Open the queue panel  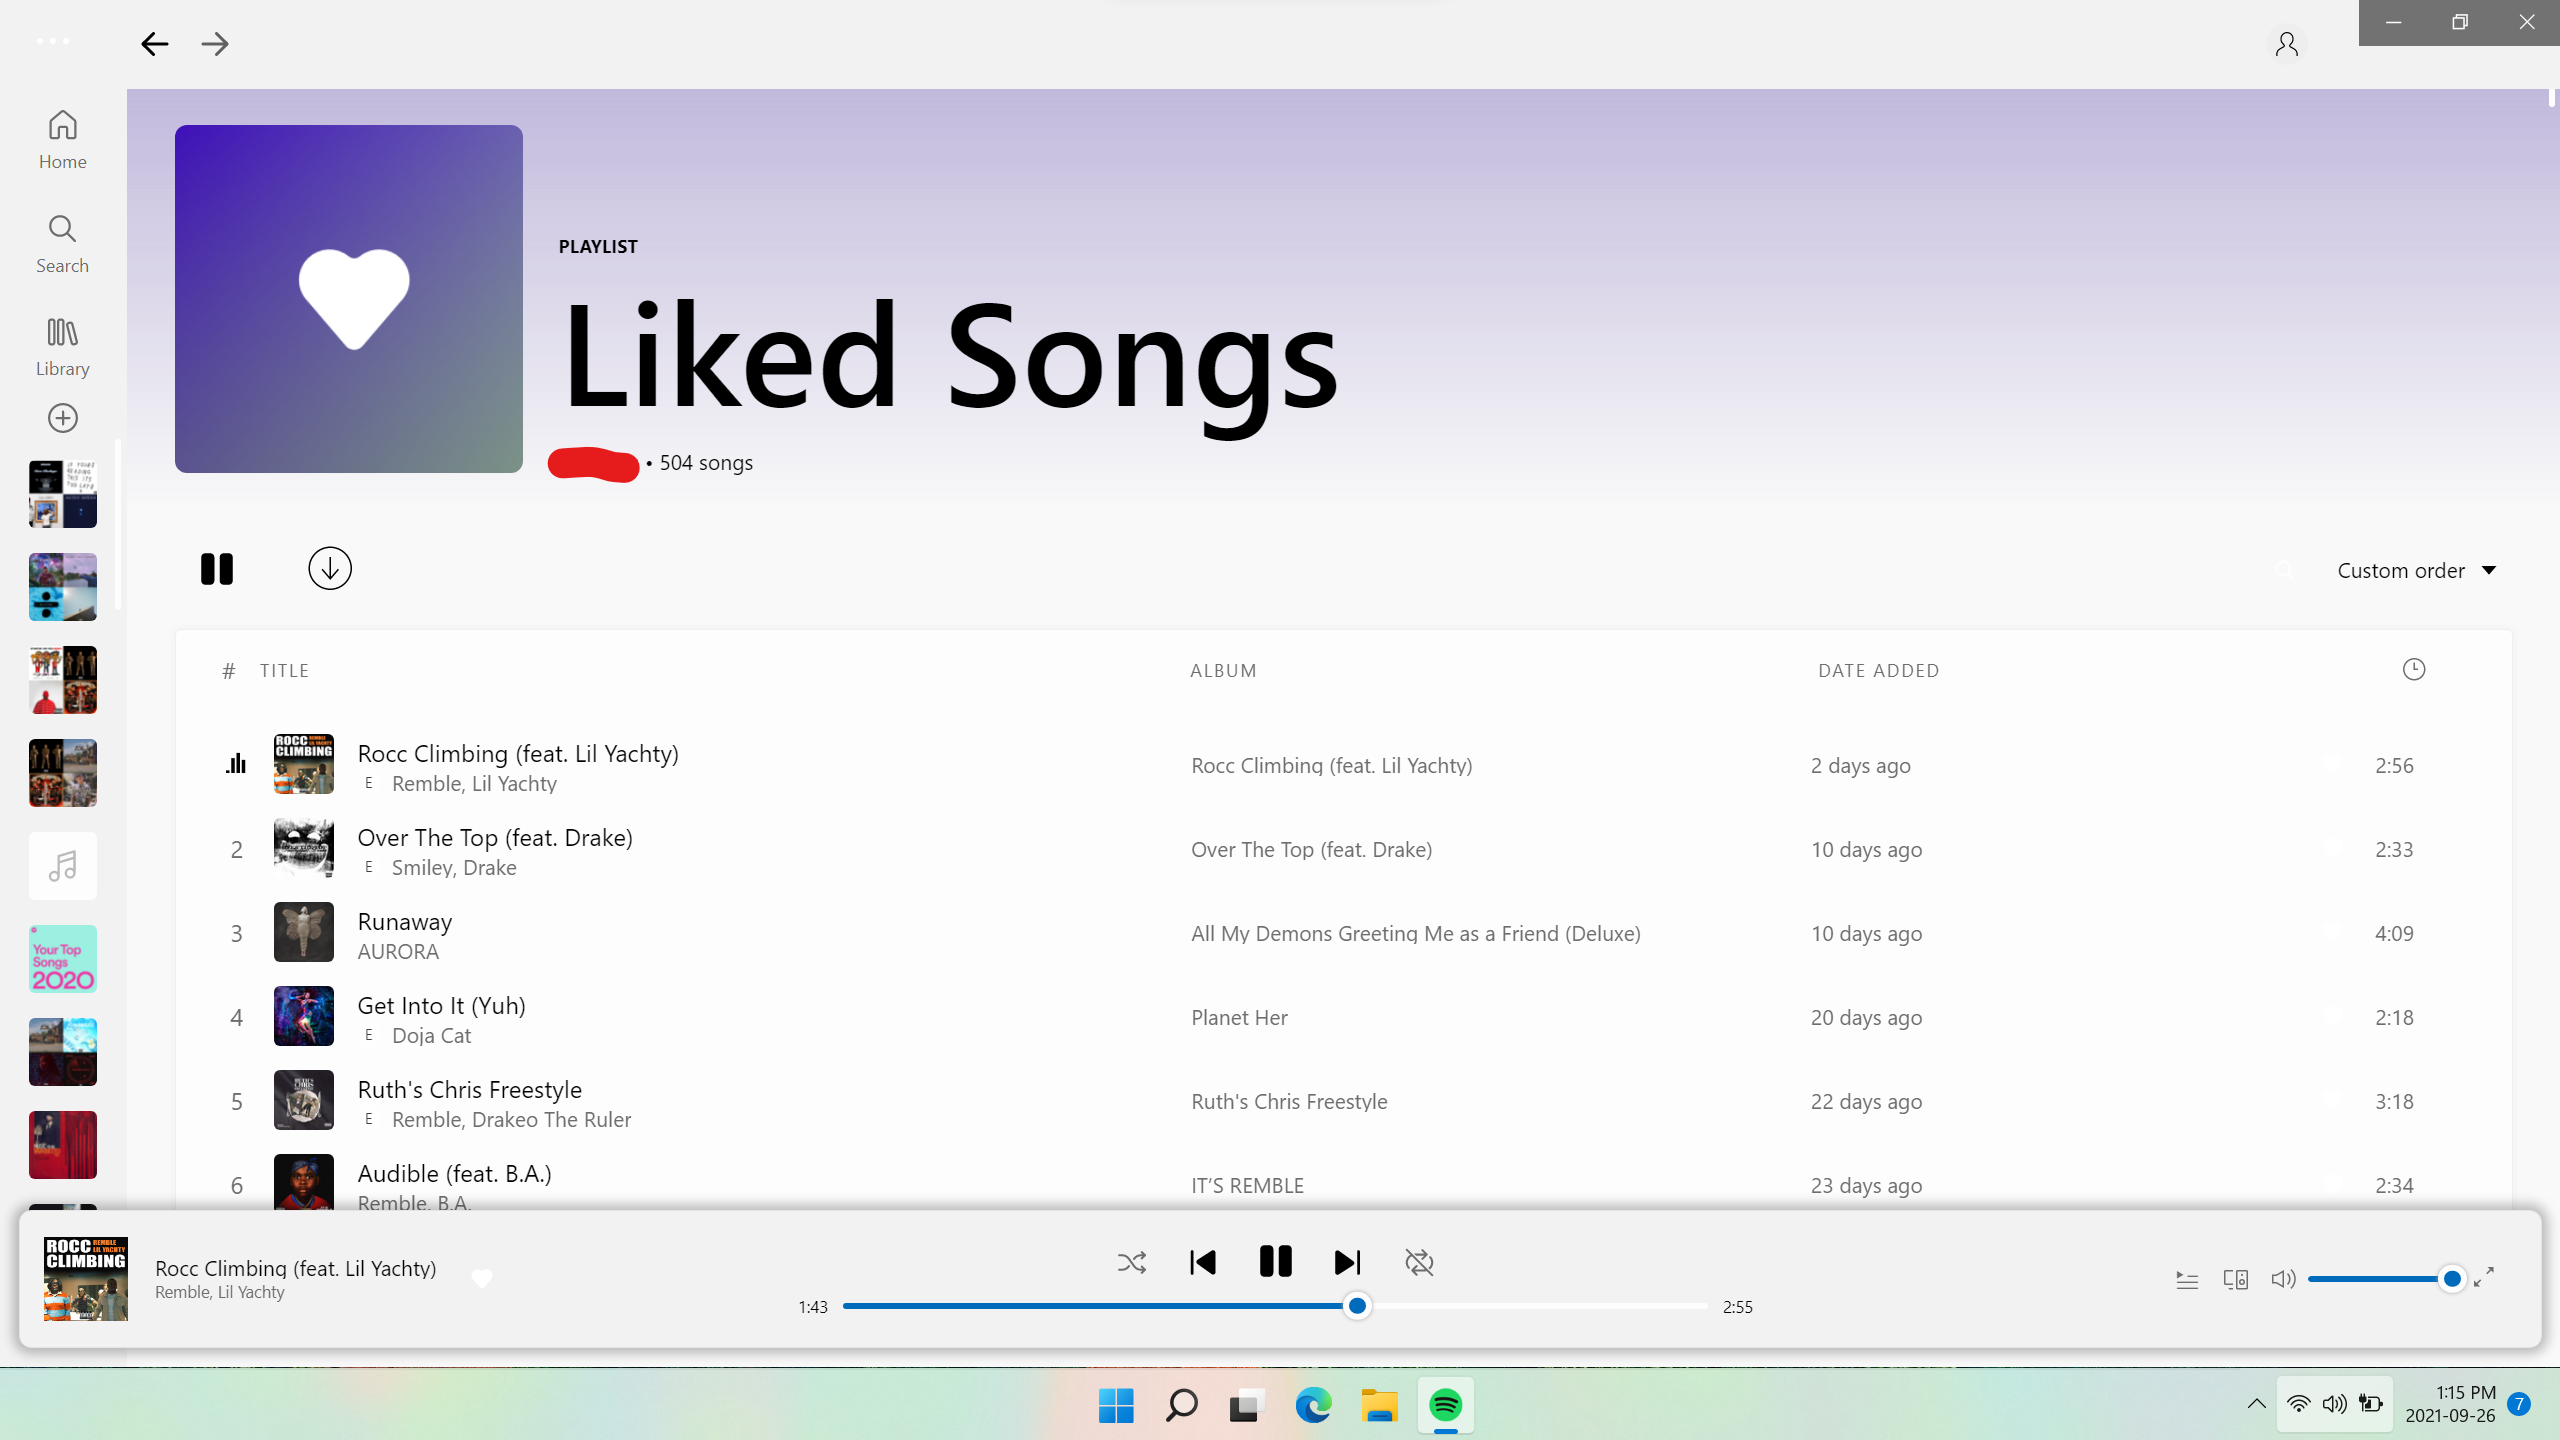click(2186, 1279)
